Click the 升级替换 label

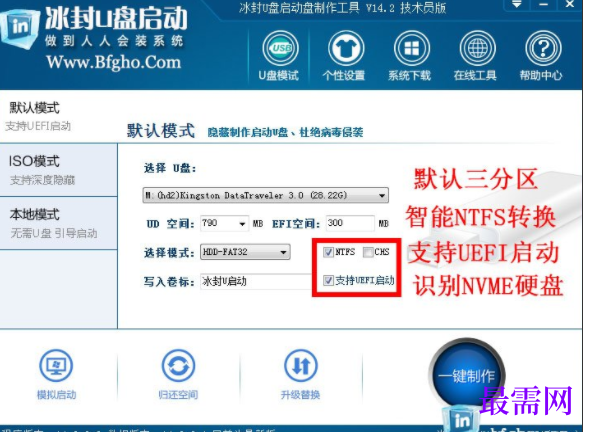coord(300,395)
